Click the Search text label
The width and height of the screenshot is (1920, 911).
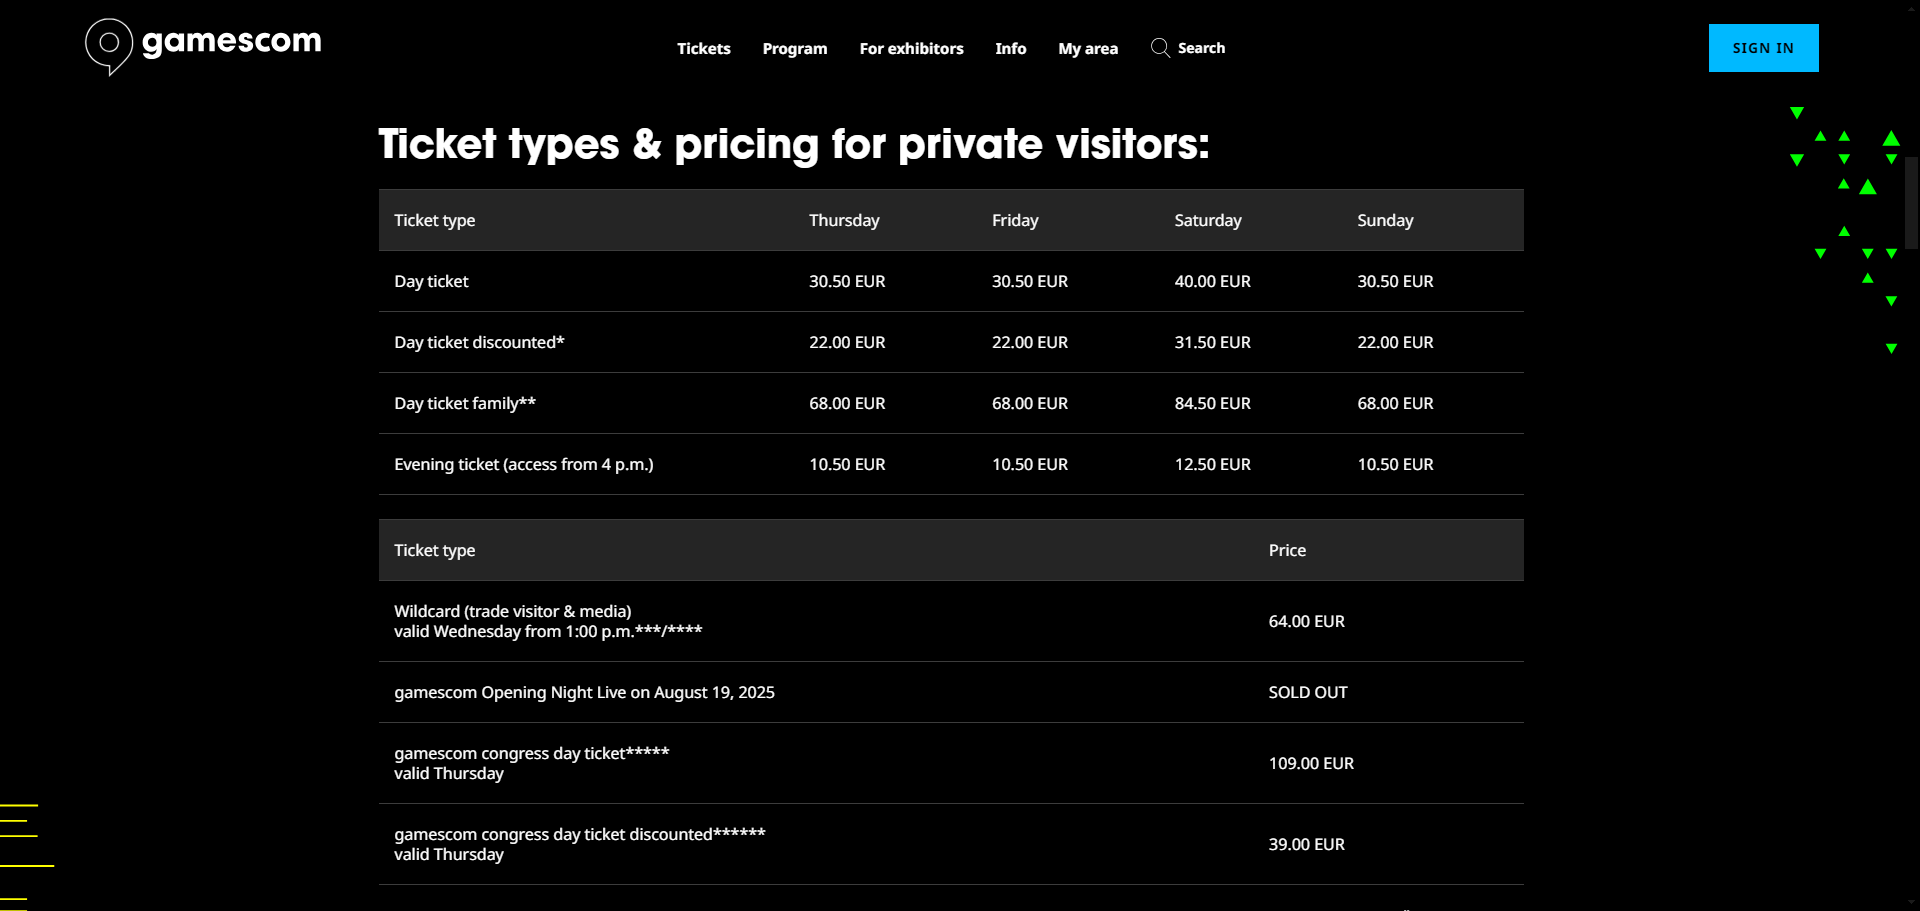[x=1201, y=48]
